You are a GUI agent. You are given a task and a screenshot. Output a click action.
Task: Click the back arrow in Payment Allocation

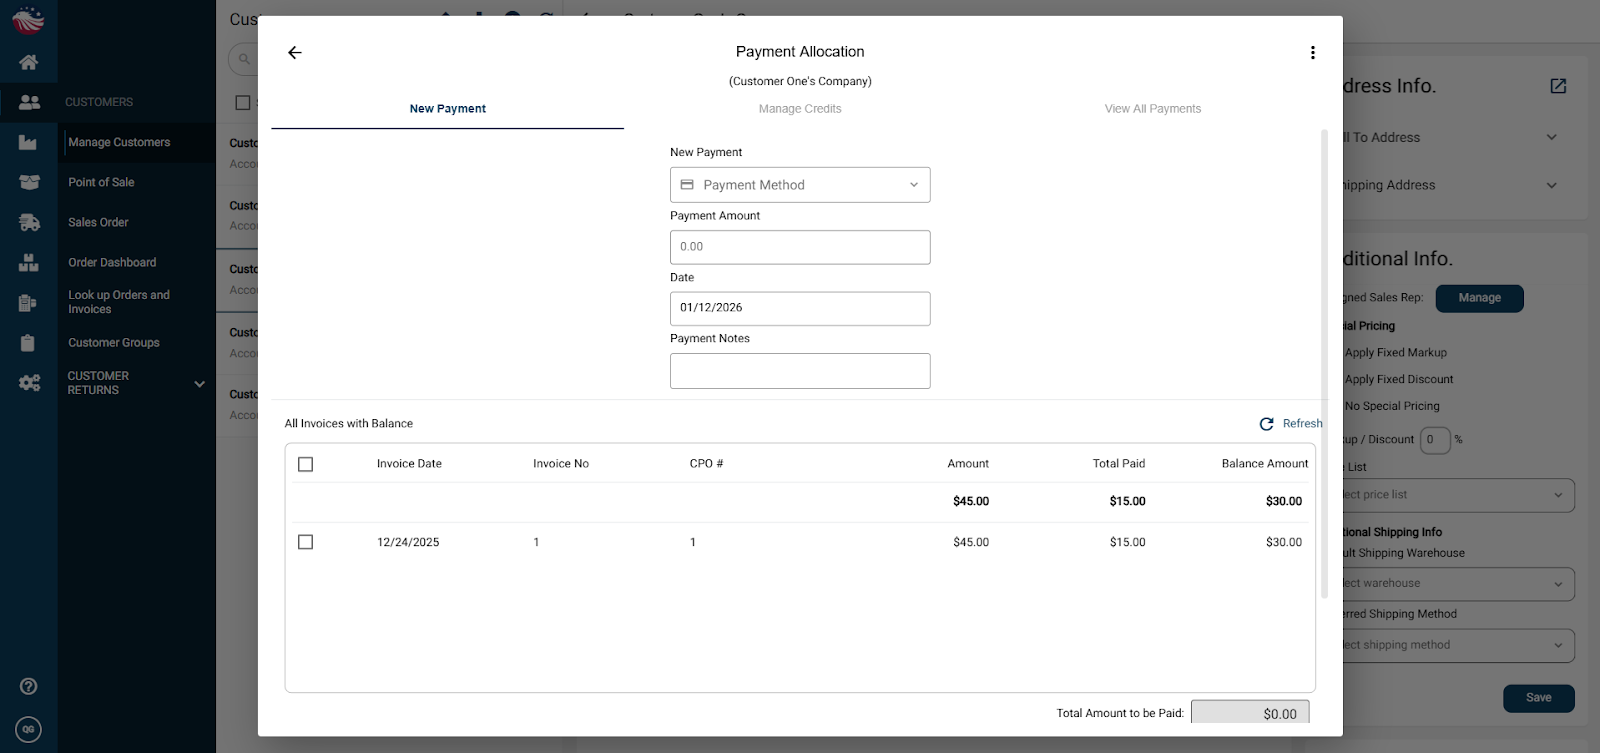(x=294, y=53)
